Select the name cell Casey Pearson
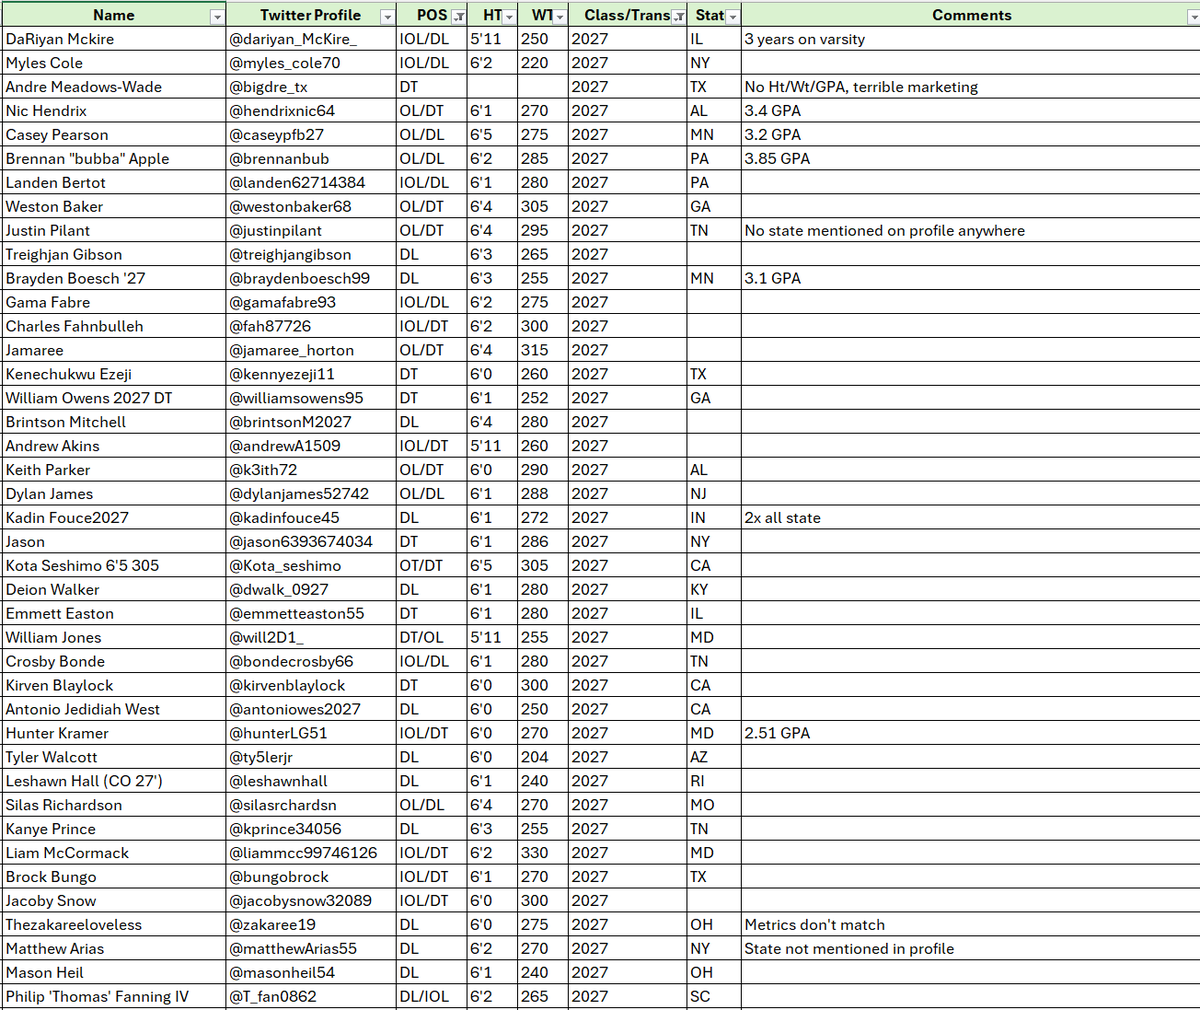 (114, 135)
